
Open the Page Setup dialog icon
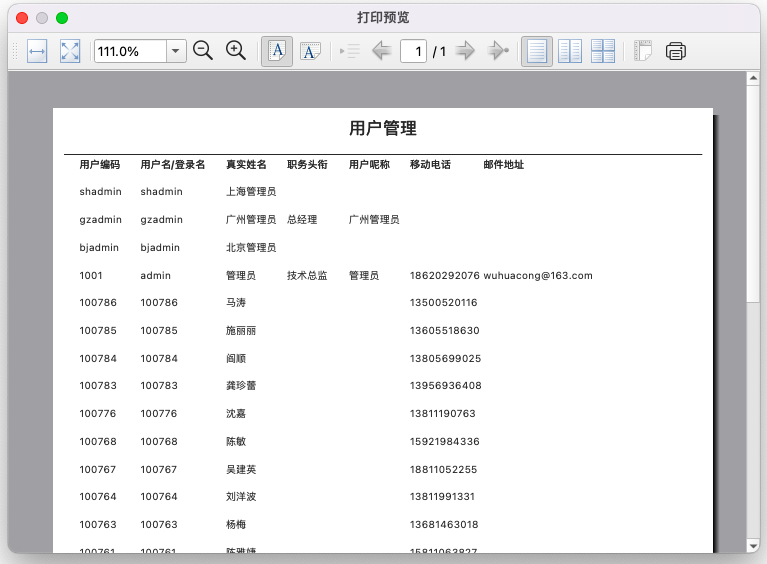pyautogui.click(x=643, y=51)
